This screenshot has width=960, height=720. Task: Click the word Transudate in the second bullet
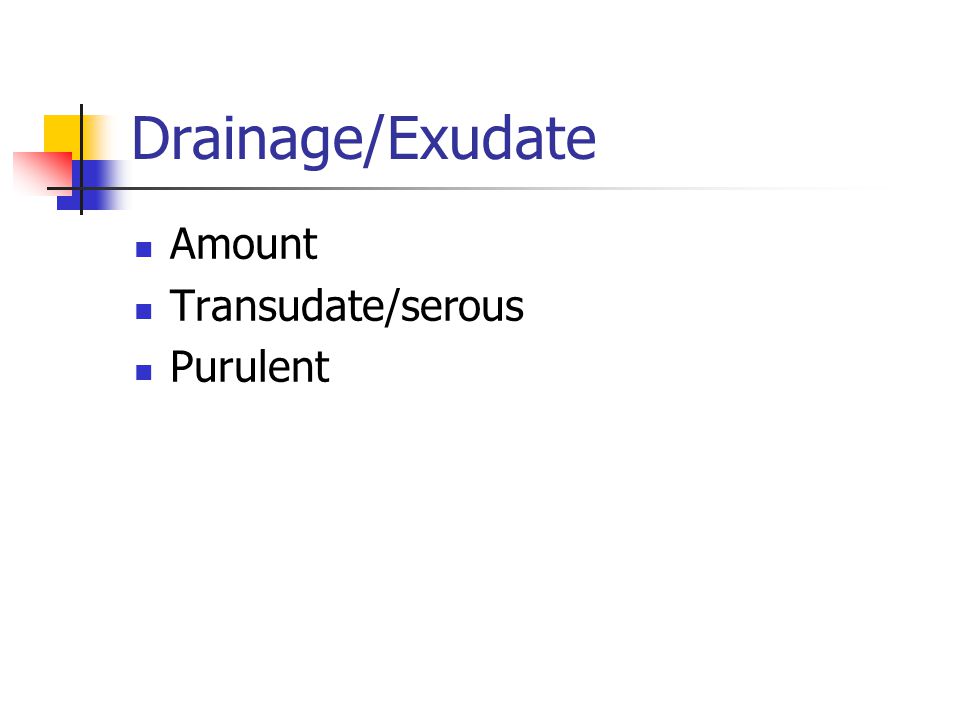tap(277, 306)
